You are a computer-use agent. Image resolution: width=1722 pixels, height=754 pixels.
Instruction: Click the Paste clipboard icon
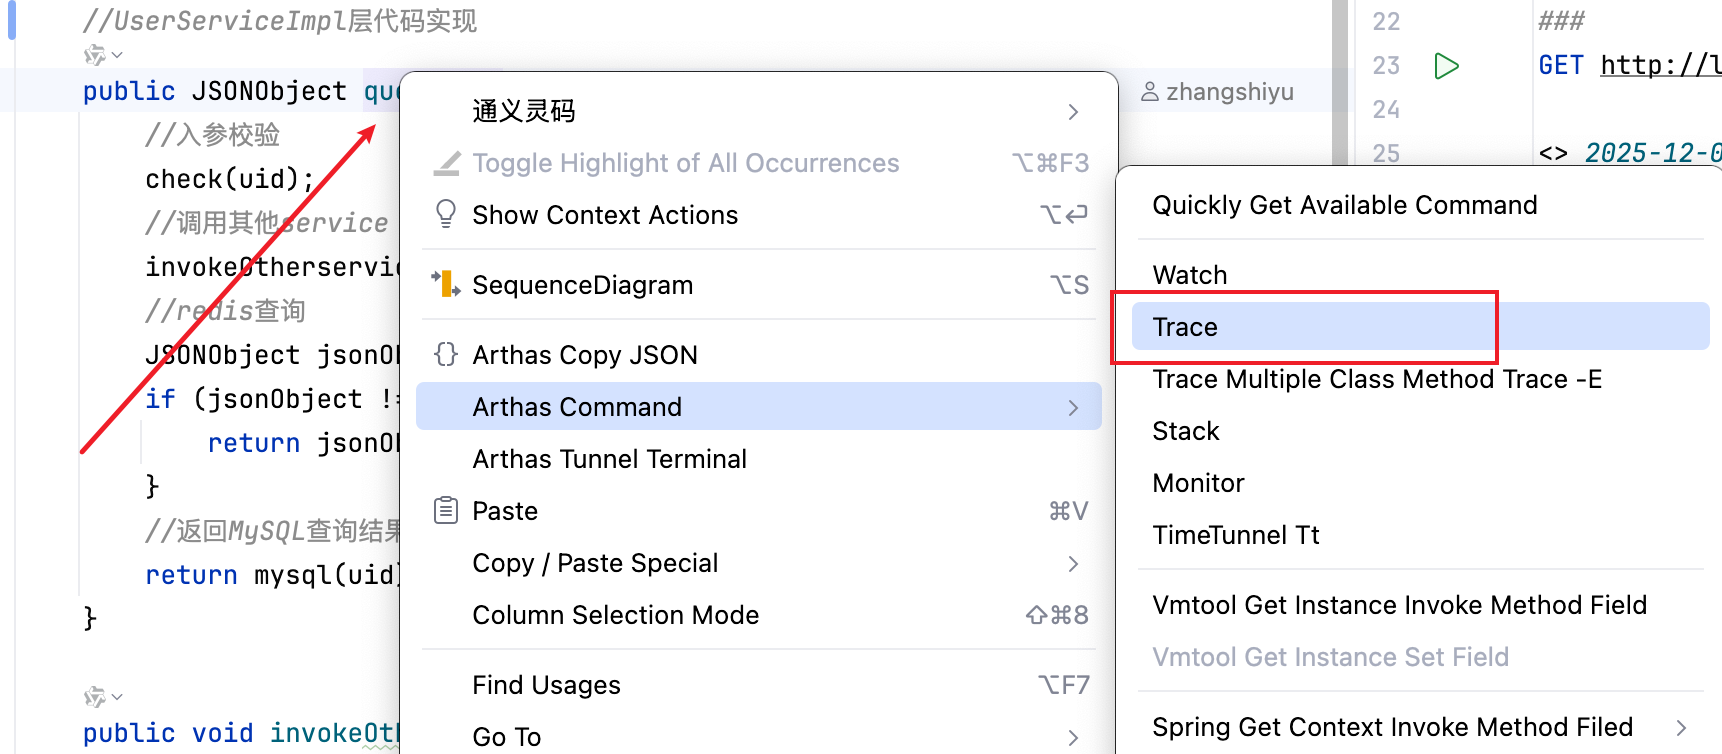click(446, 511)
